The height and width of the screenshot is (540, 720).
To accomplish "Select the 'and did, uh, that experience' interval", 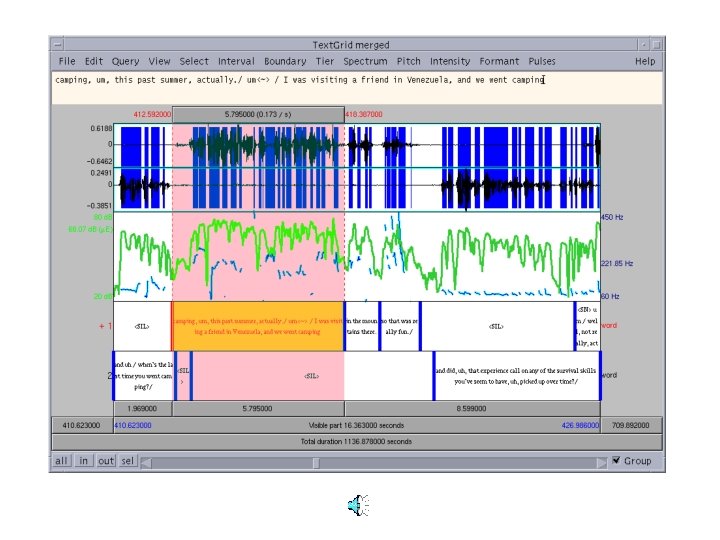I will point(517,376).
